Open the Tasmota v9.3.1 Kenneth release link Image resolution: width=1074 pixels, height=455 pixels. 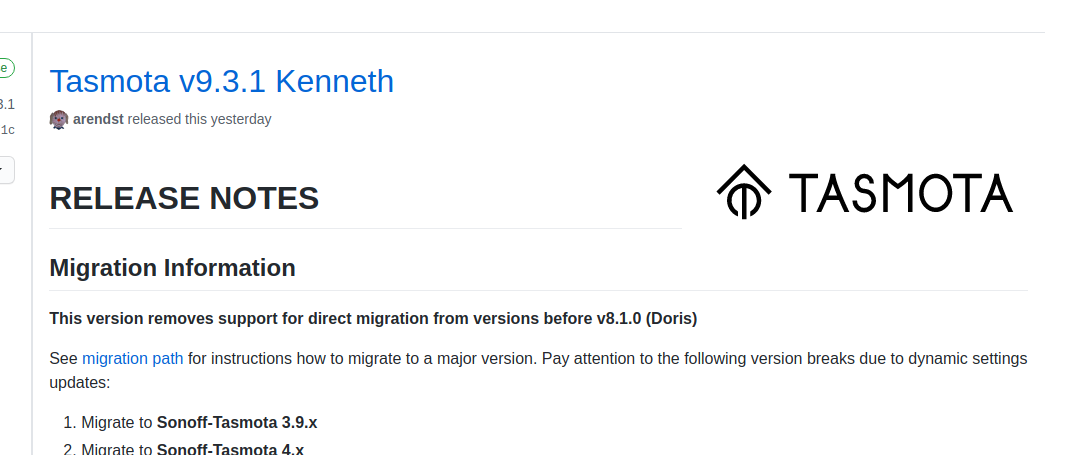221,81
